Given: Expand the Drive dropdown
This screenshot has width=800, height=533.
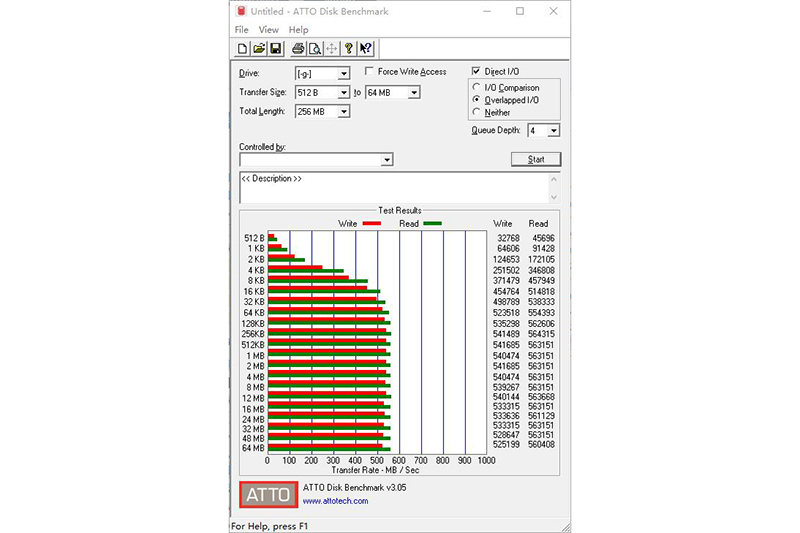Looking at the screenshot, I should 343,74.
